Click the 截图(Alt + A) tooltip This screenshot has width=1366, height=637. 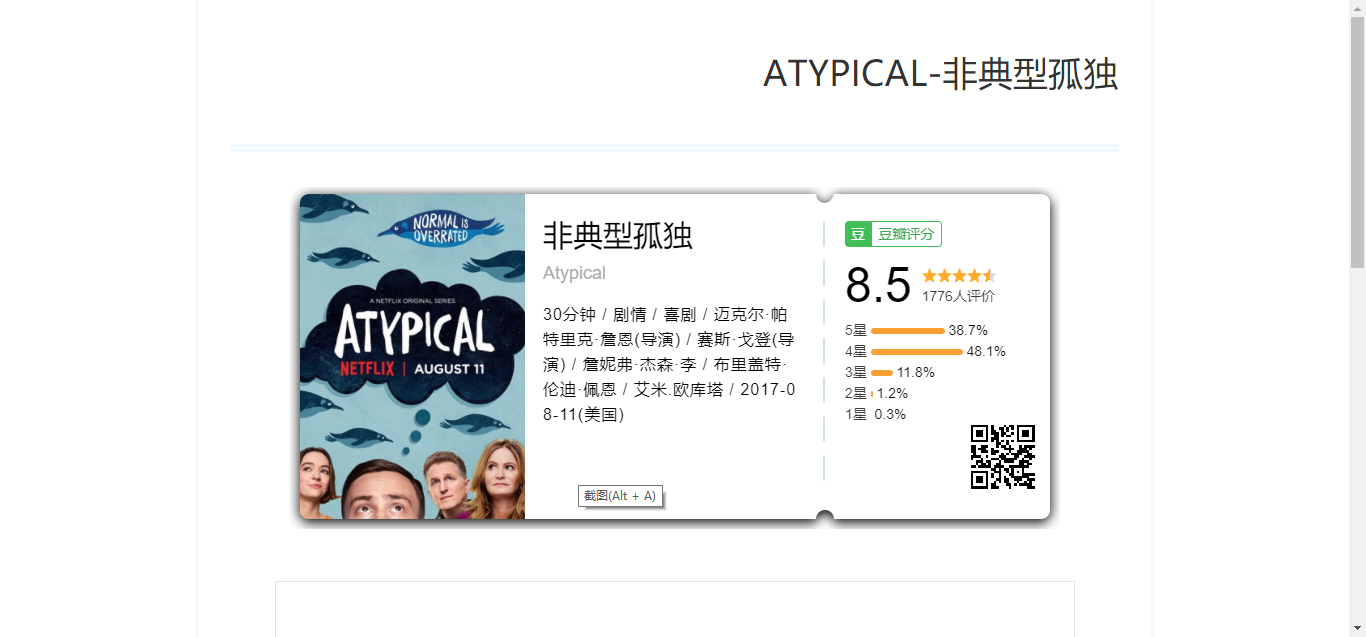[x=620, y=496]
